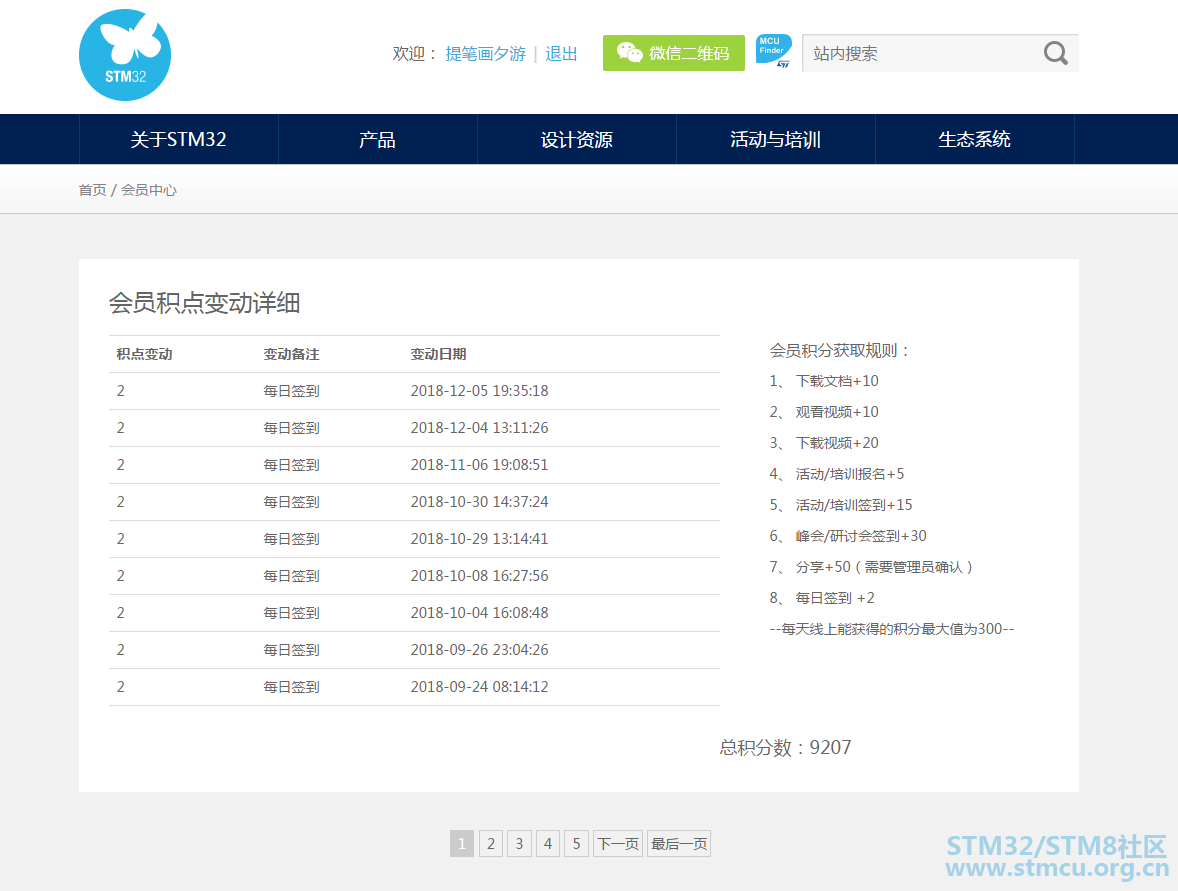This screenshot has width=1178, height=891.
Task: Select date 2018-09-24 08:14:12
Action: 479,687
